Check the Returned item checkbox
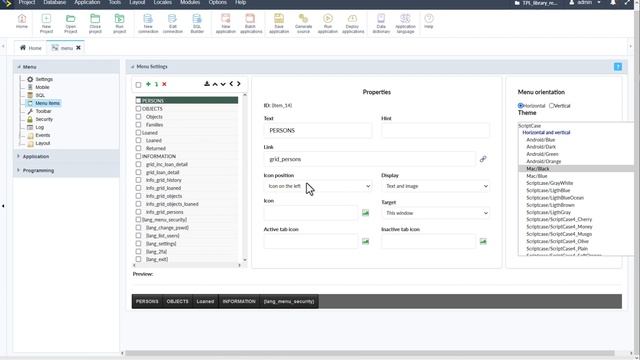Image resolution: width=640 pixels, height=360 pixels. (138, 149)
